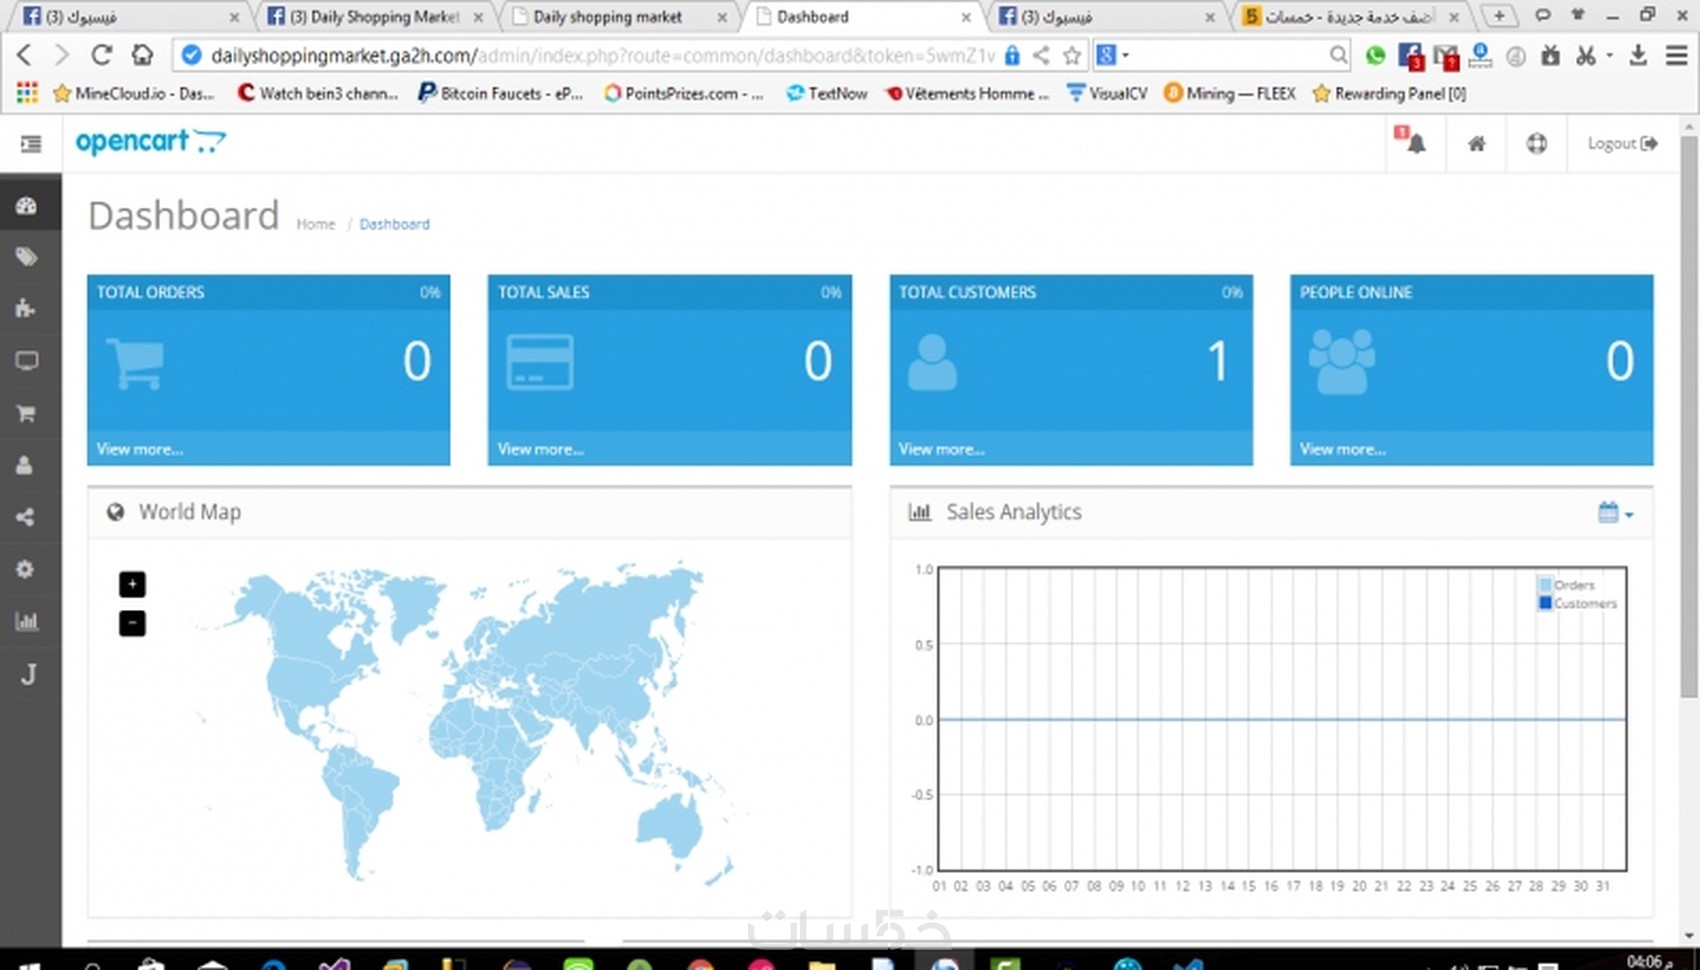Click the browser back arrow
The width and height of the screenshot is (1700, 970).
point(25,55)
